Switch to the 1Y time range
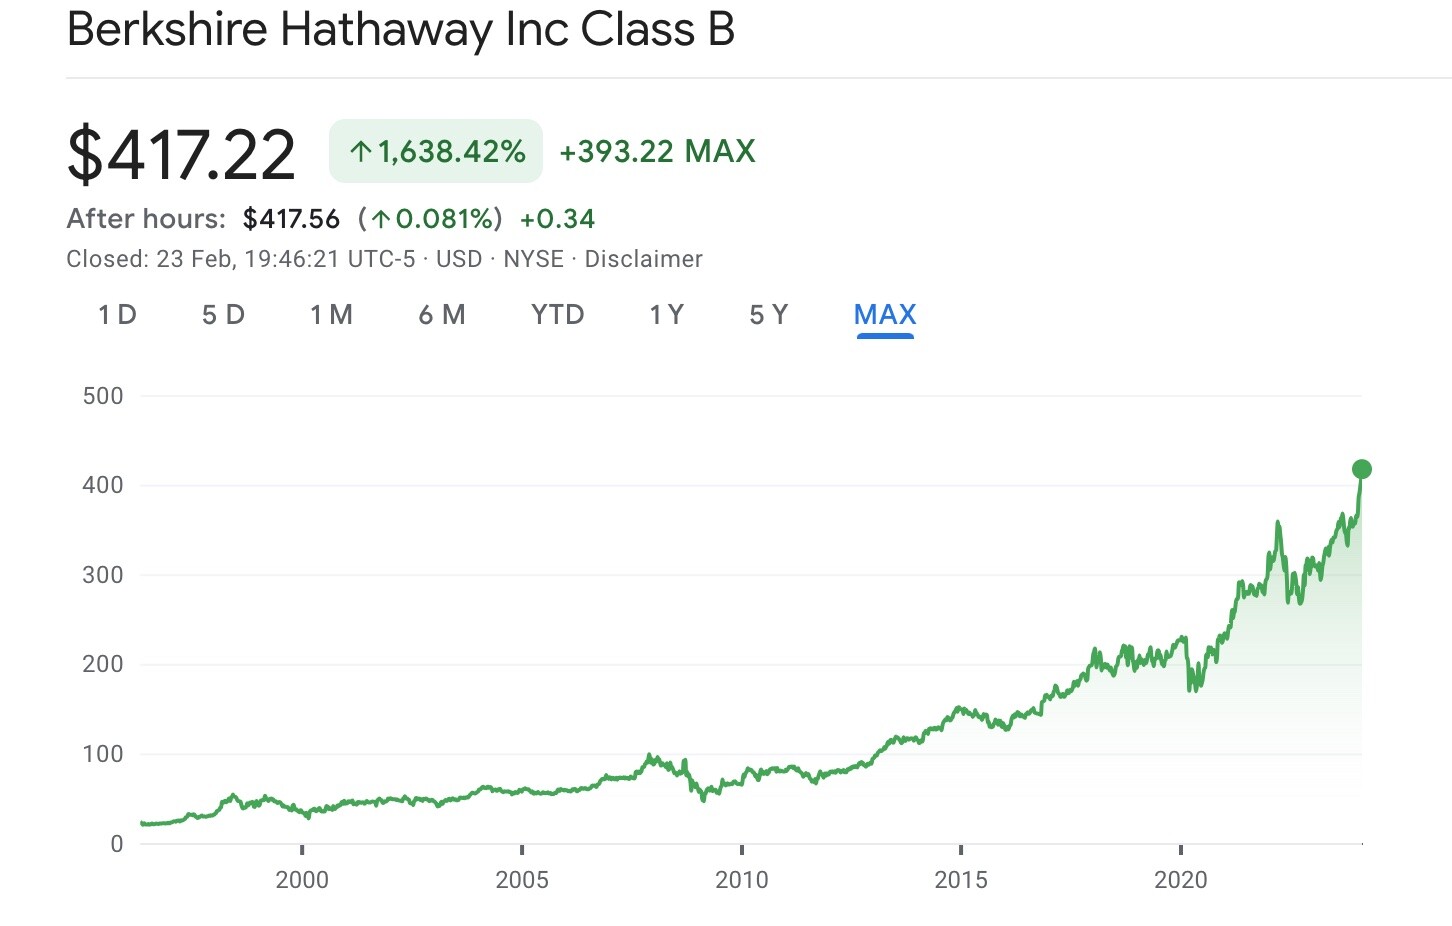This screenshot has height=926, width=1452. (664, 314)
